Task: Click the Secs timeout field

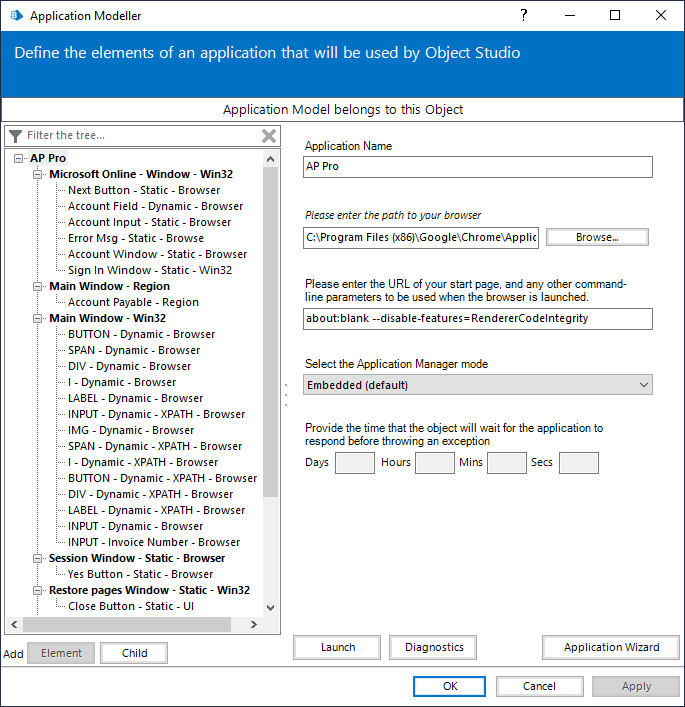Action: pos(579,463)
